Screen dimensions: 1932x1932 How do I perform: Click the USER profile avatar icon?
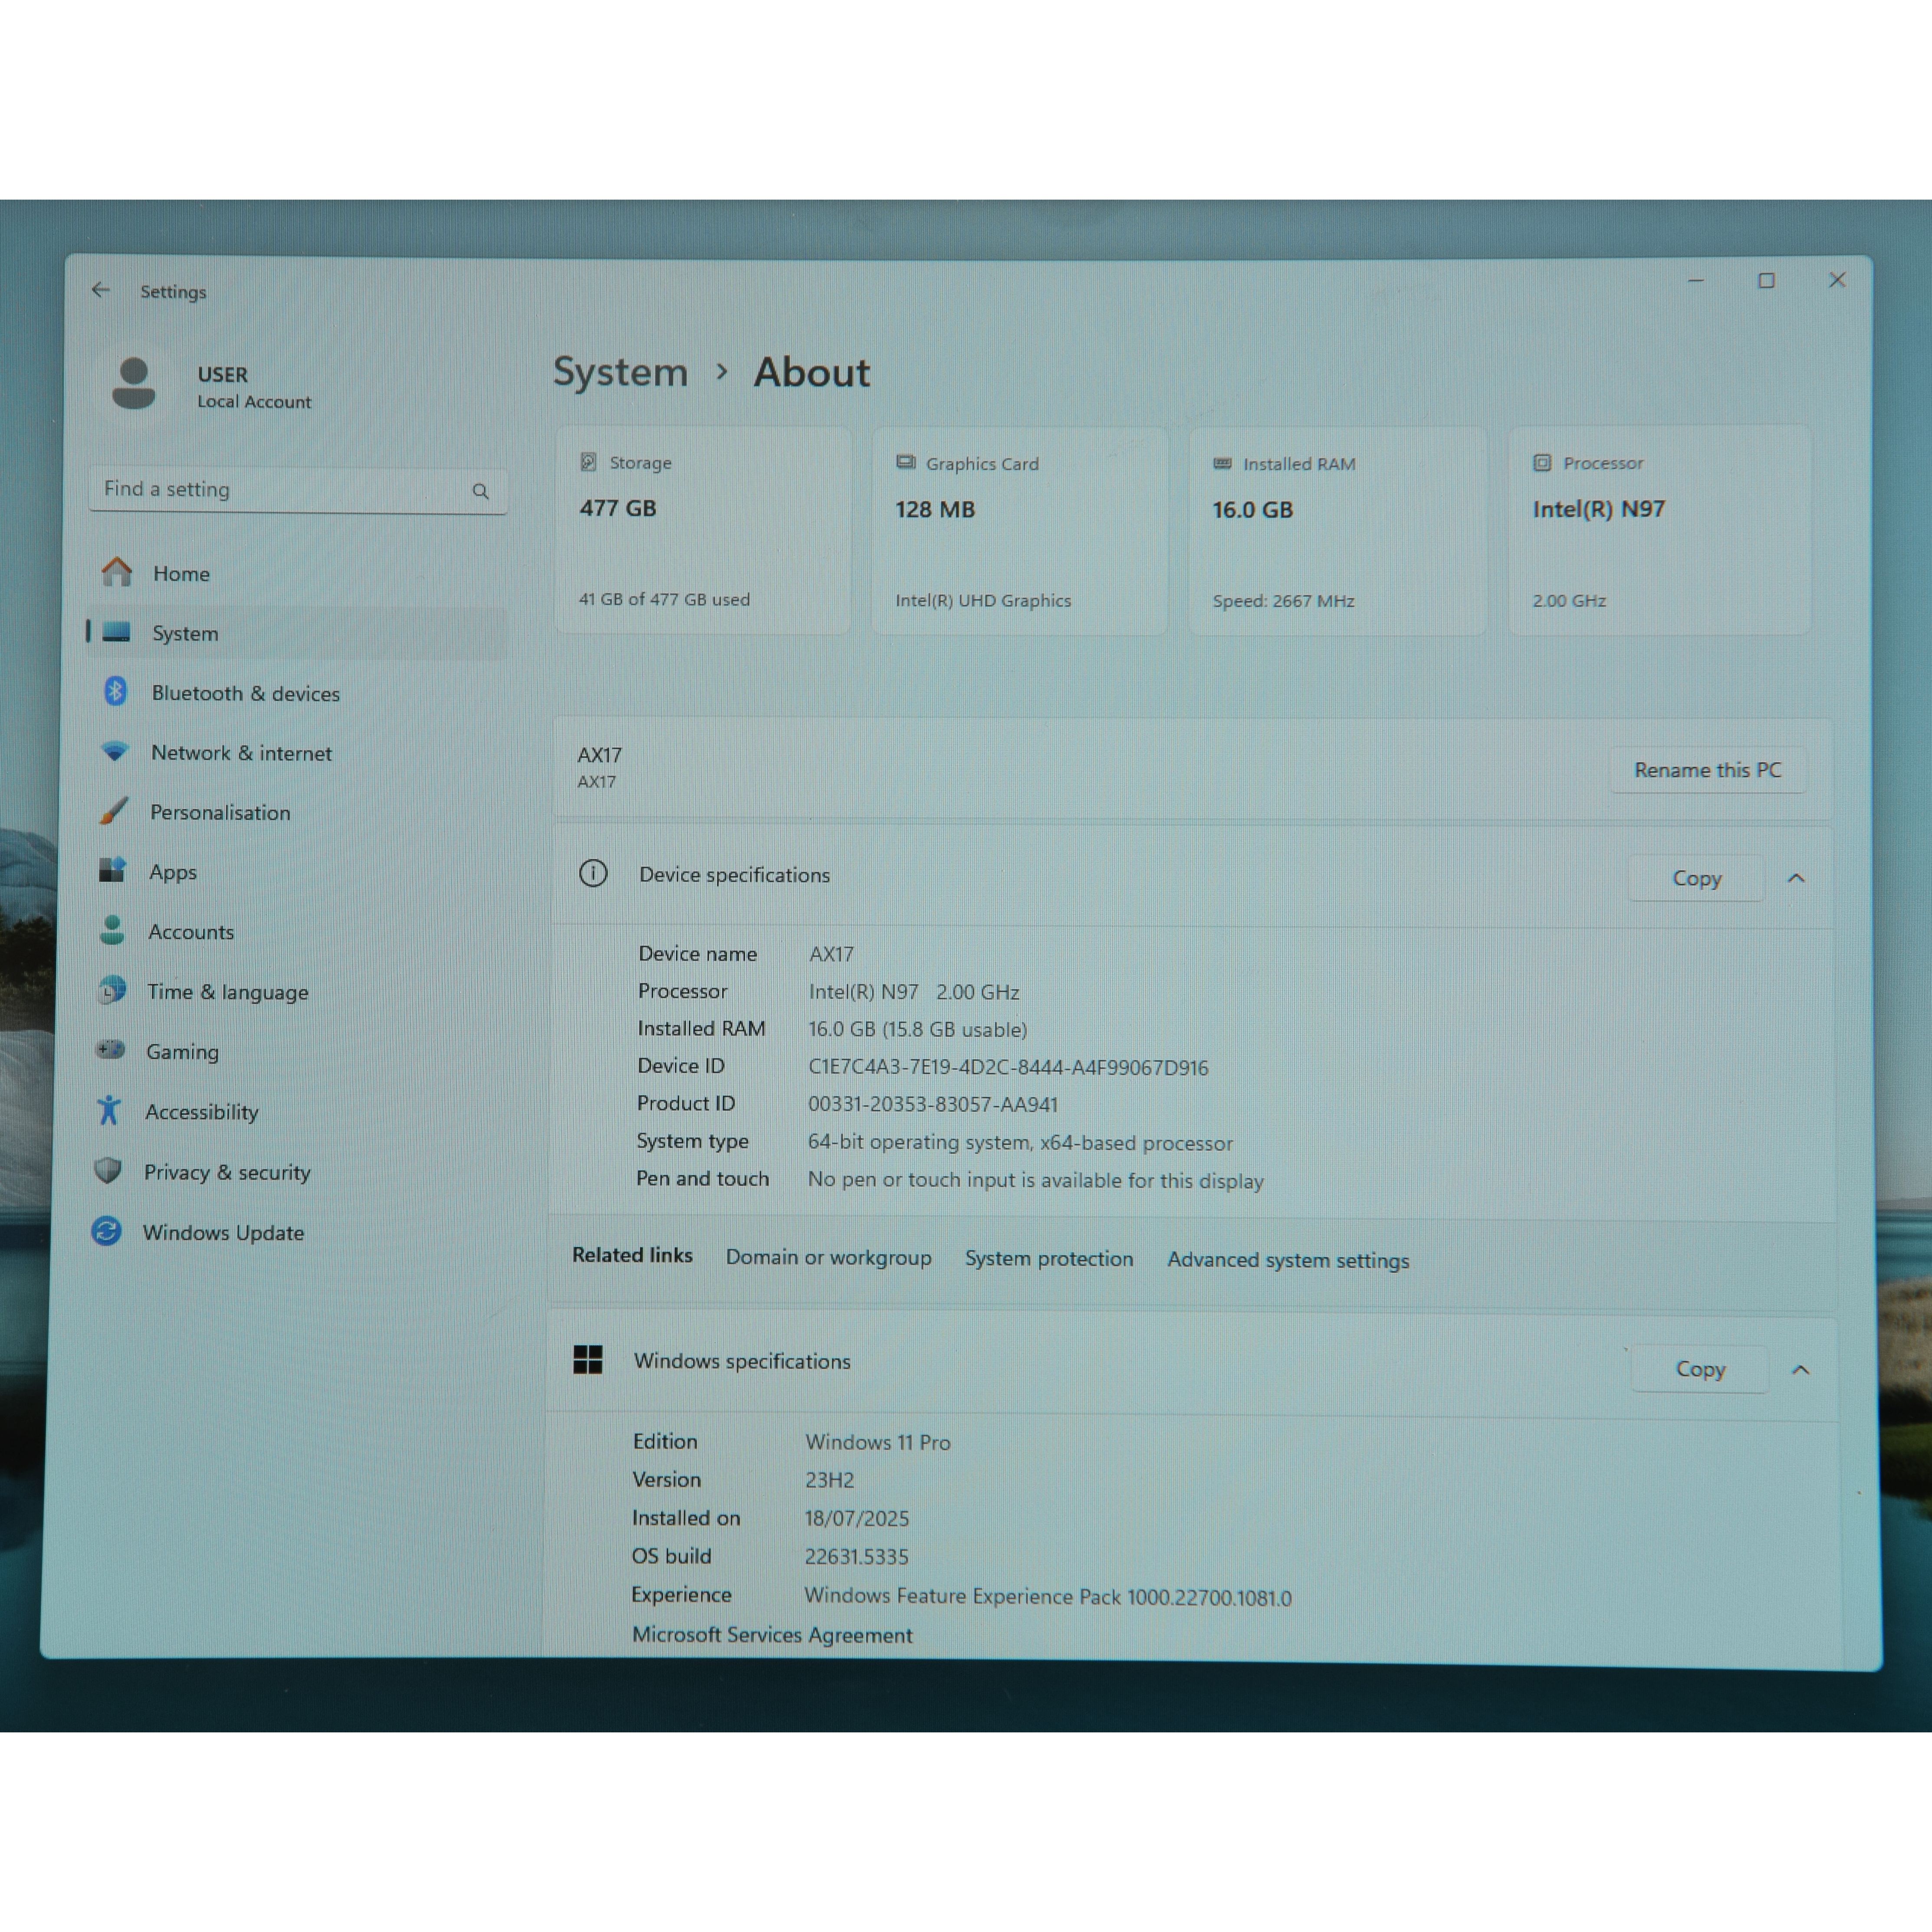pos(134,383)
